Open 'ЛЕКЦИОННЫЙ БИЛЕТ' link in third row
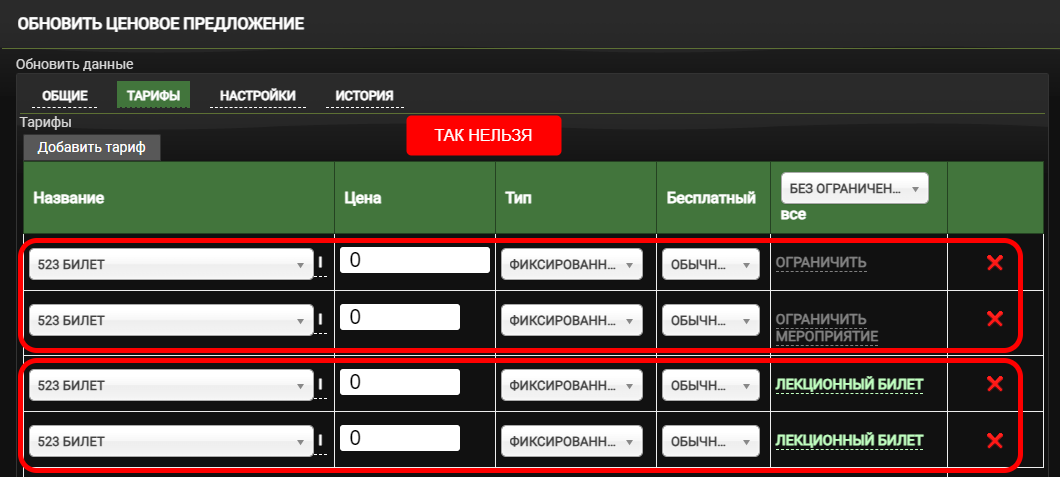The width and height of the screenshot is (1060, 477). pos(849,384)
